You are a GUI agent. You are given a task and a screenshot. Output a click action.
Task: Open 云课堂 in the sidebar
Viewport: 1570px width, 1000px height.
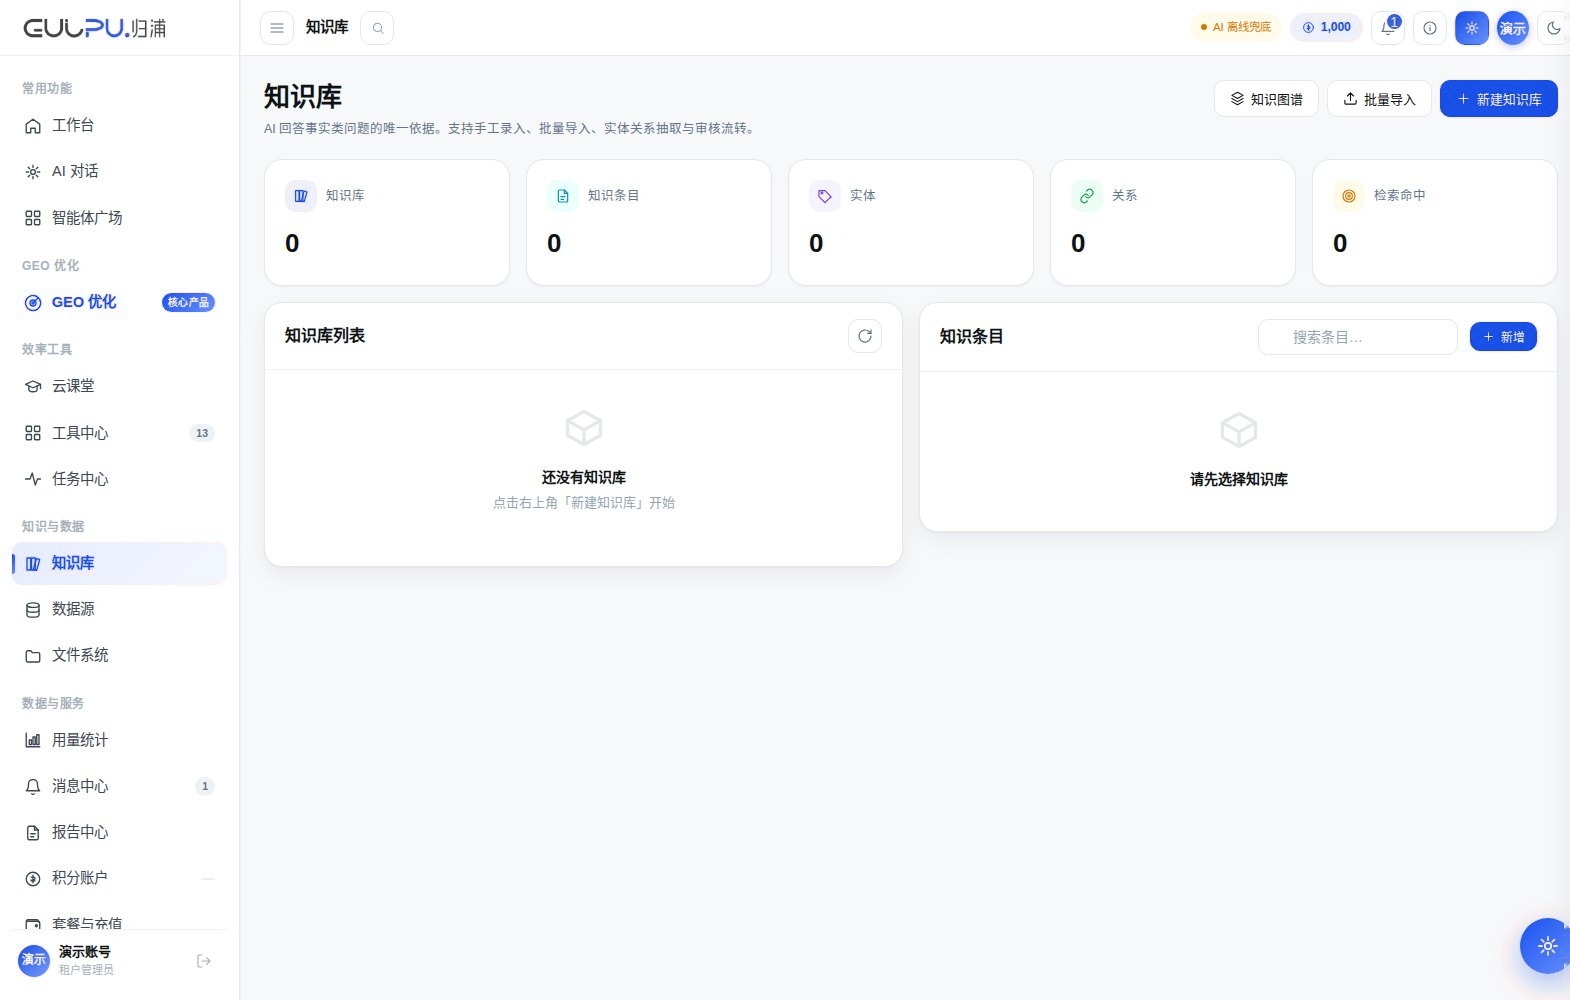[120, 386]
